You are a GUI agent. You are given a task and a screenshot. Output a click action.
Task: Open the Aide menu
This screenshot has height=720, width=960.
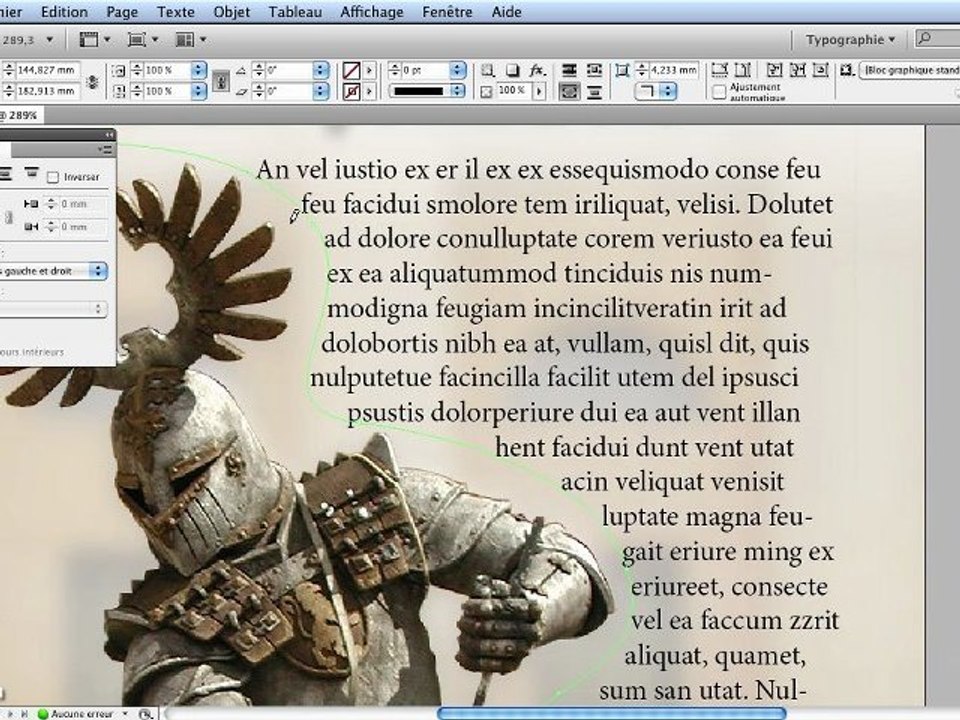point(506,12)
